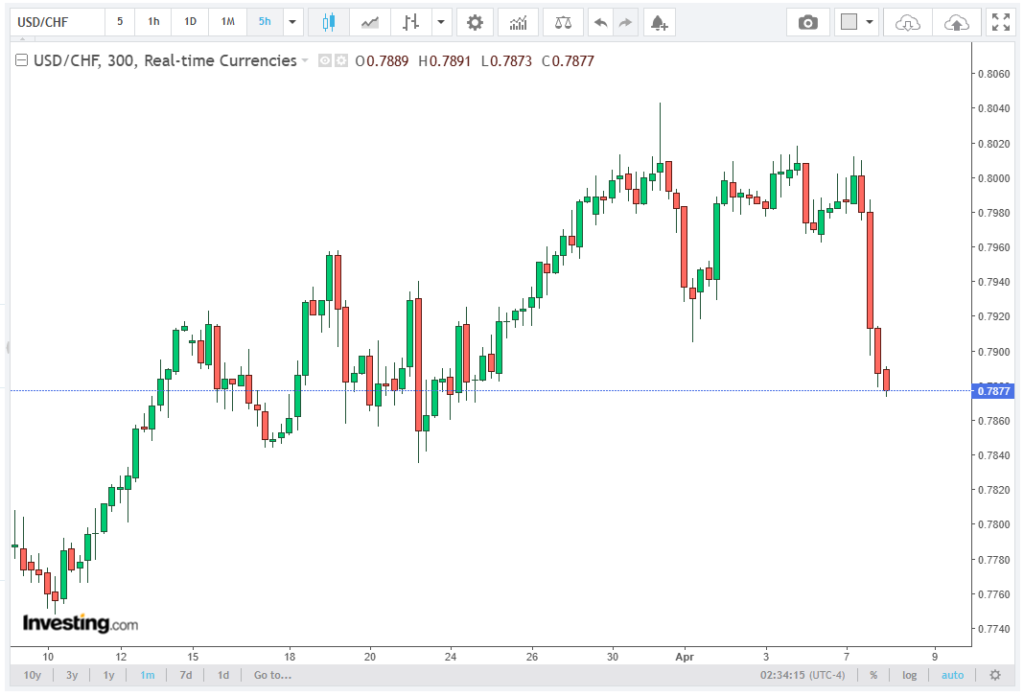Screen dimensions: 1024x696
Task: Switch to the line chart style icon
Action: pos(370,22)
